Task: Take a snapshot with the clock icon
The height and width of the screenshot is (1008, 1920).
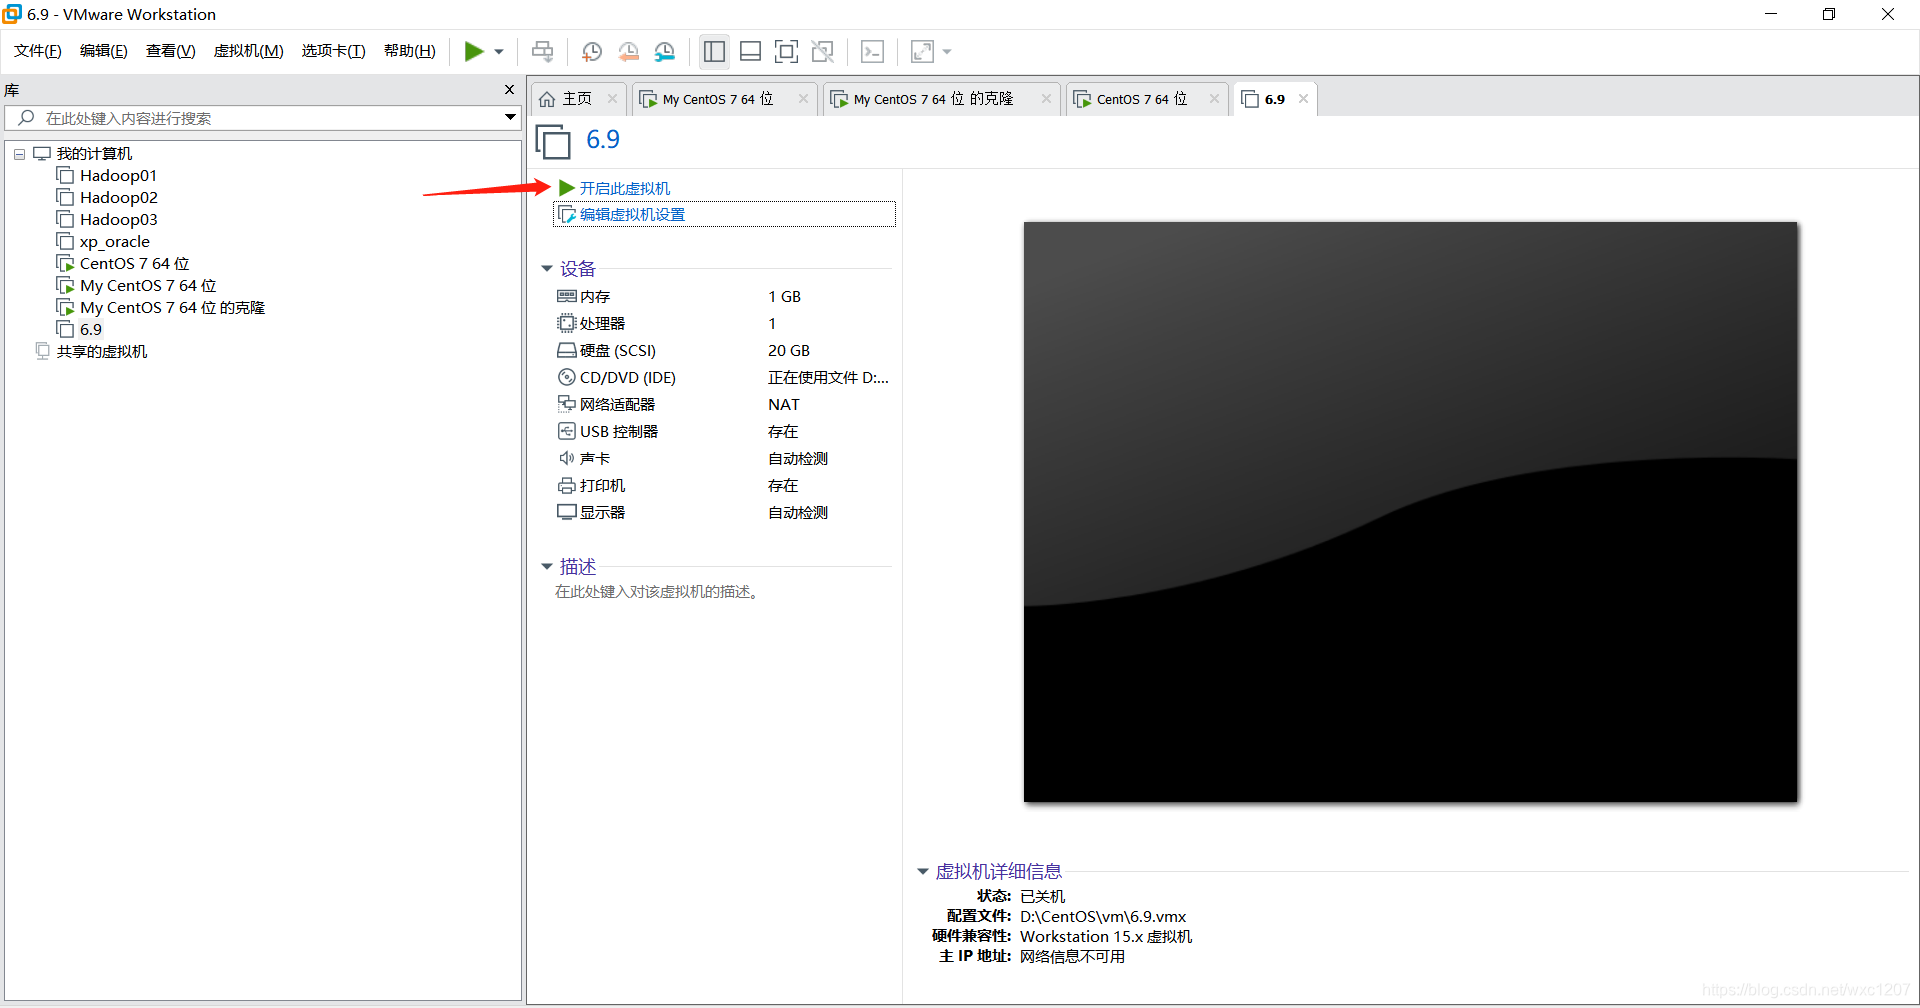Action: point(592,51)
